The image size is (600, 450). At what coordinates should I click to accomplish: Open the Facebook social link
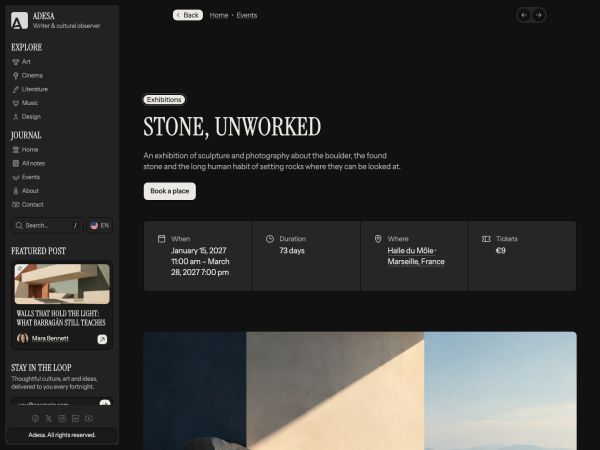(x=35, y=419)
